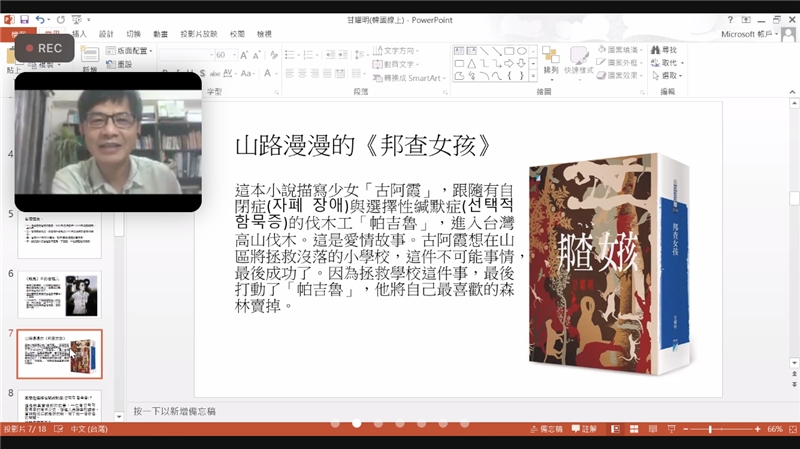This screenshot has height=449, width=800.
Task: Switch to the 動畫 (Animations) tab
Action: click(160, 34)
